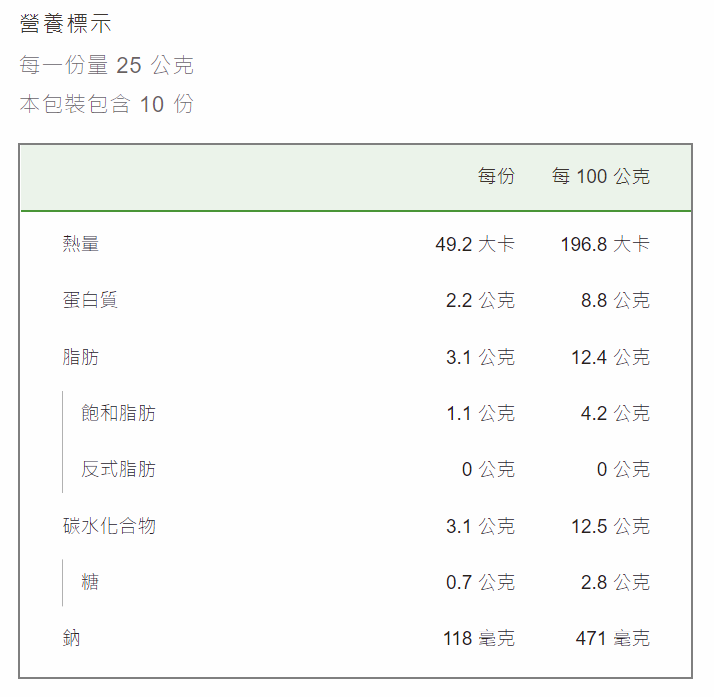Viewport: 714px width, 697px height.
Task: Click the 每 100 公克 column header
Action: point(601,176)
